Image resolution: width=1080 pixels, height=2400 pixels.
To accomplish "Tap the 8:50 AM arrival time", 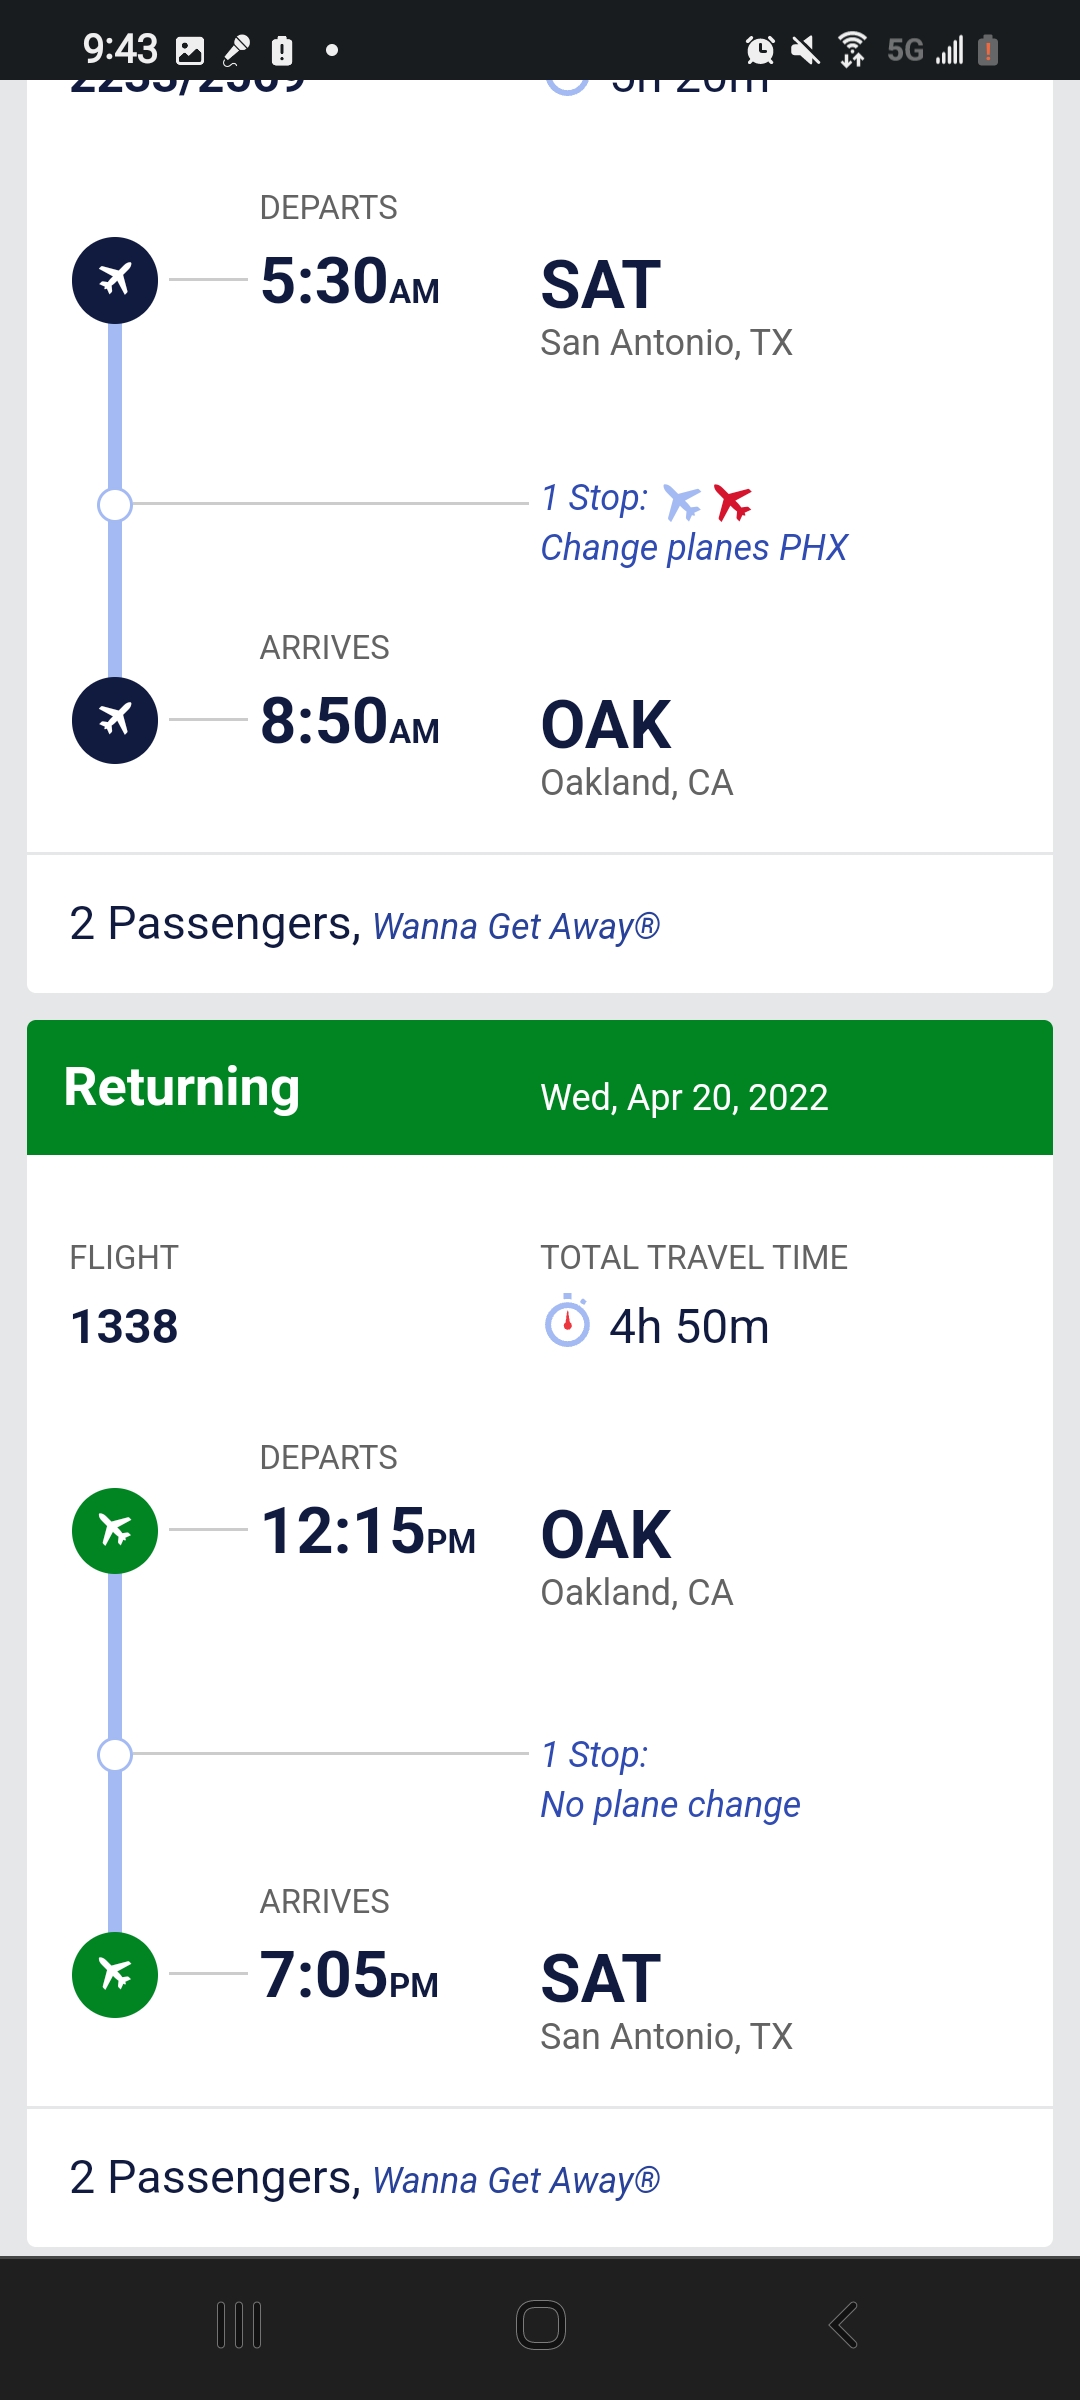I will tap(349, 721).
